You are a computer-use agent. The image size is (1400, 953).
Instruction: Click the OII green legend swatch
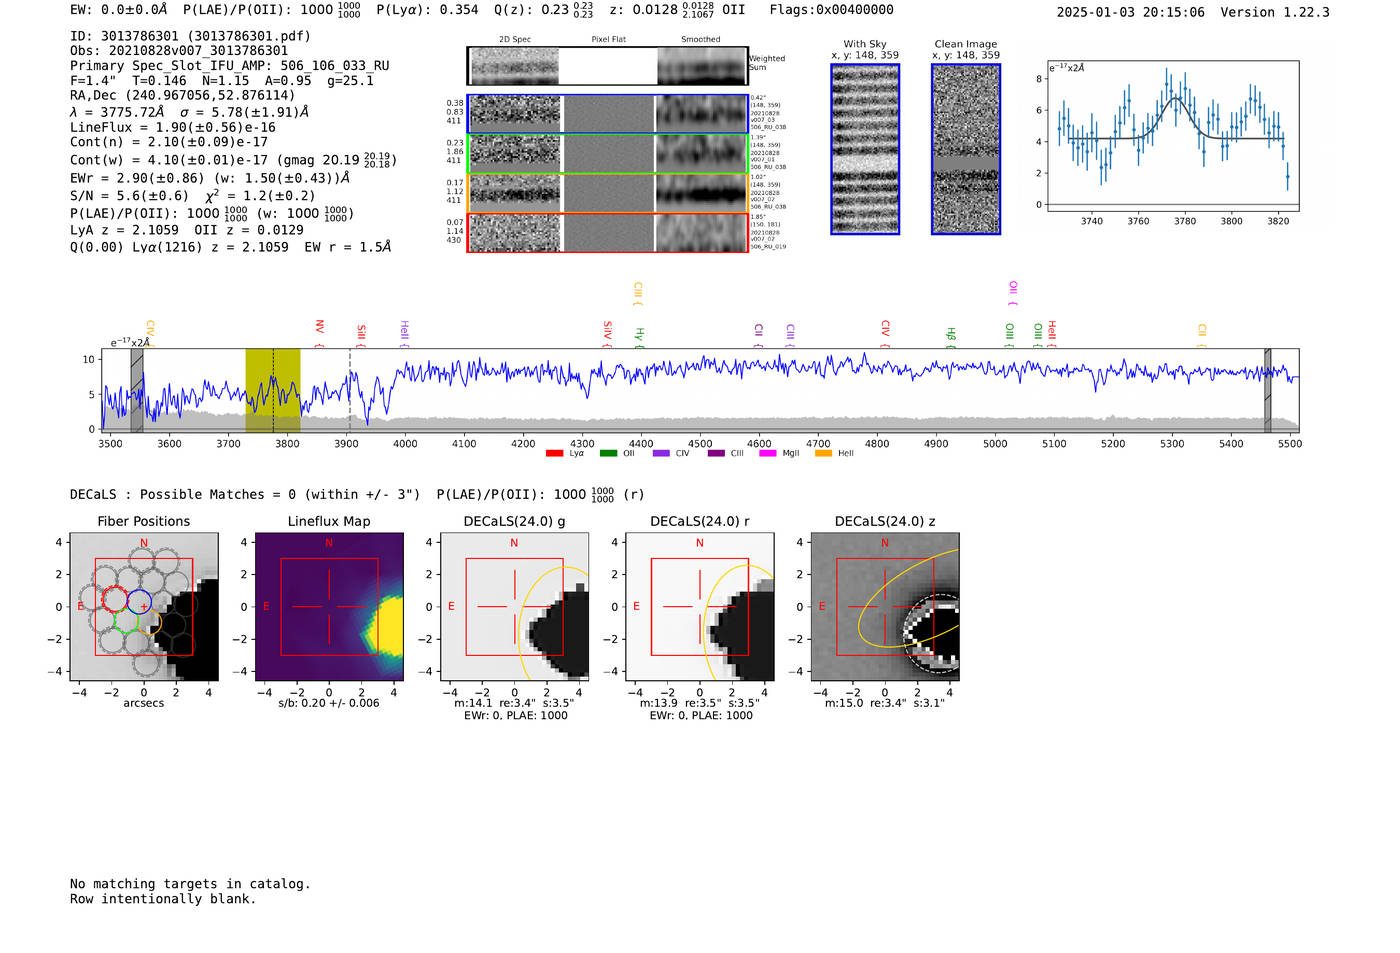(x=608, y=454)
